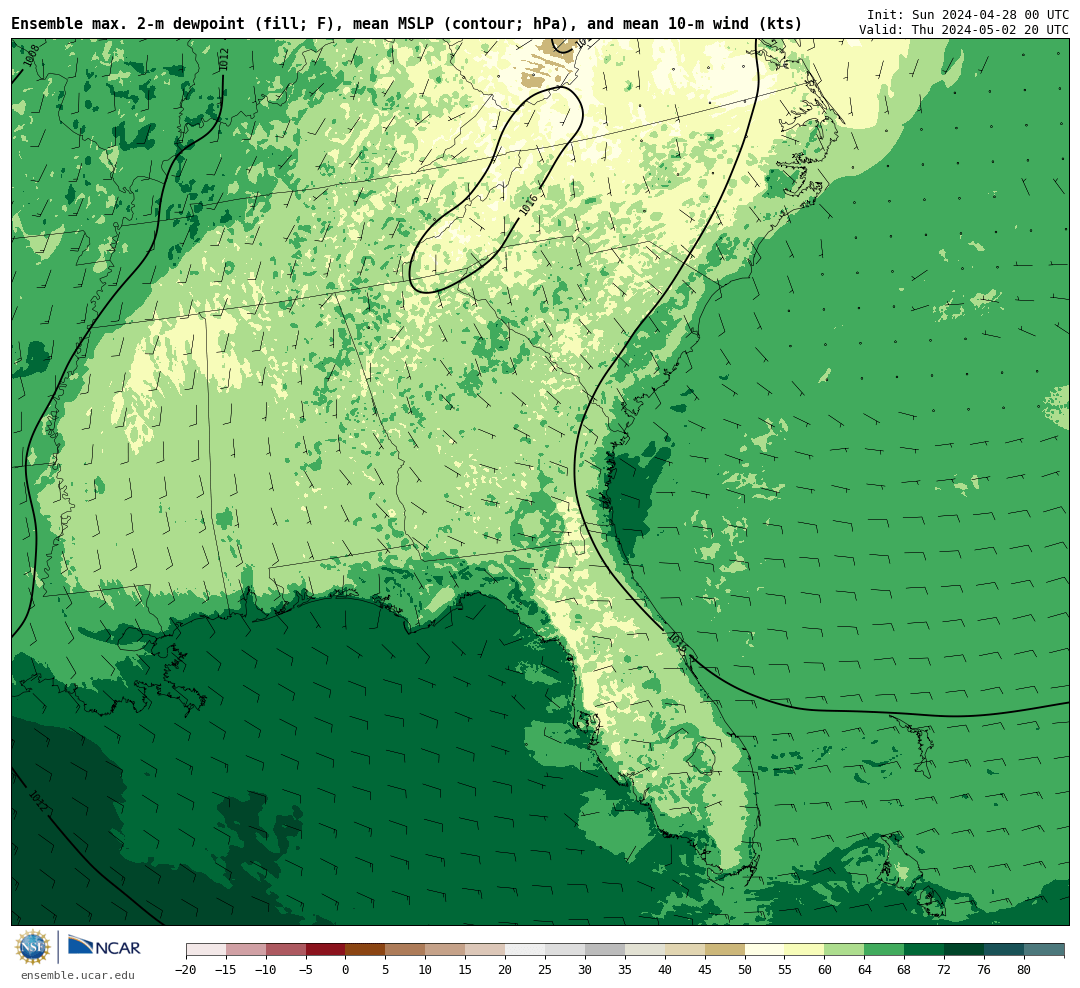
Task: Click the 25 tick label on colorbar
Action: (545, 970)
